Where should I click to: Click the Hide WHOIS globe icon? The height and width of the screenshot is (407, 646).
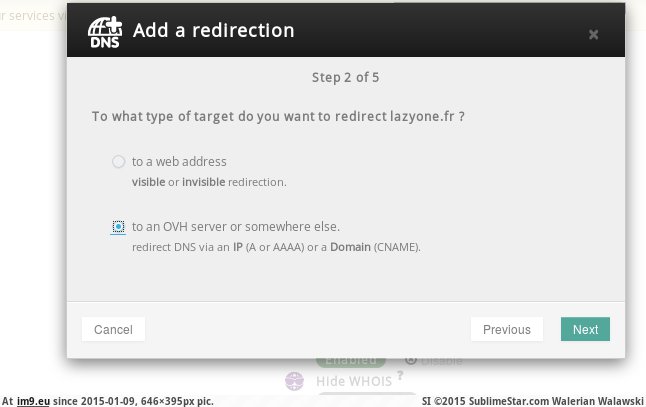point(293,381)
